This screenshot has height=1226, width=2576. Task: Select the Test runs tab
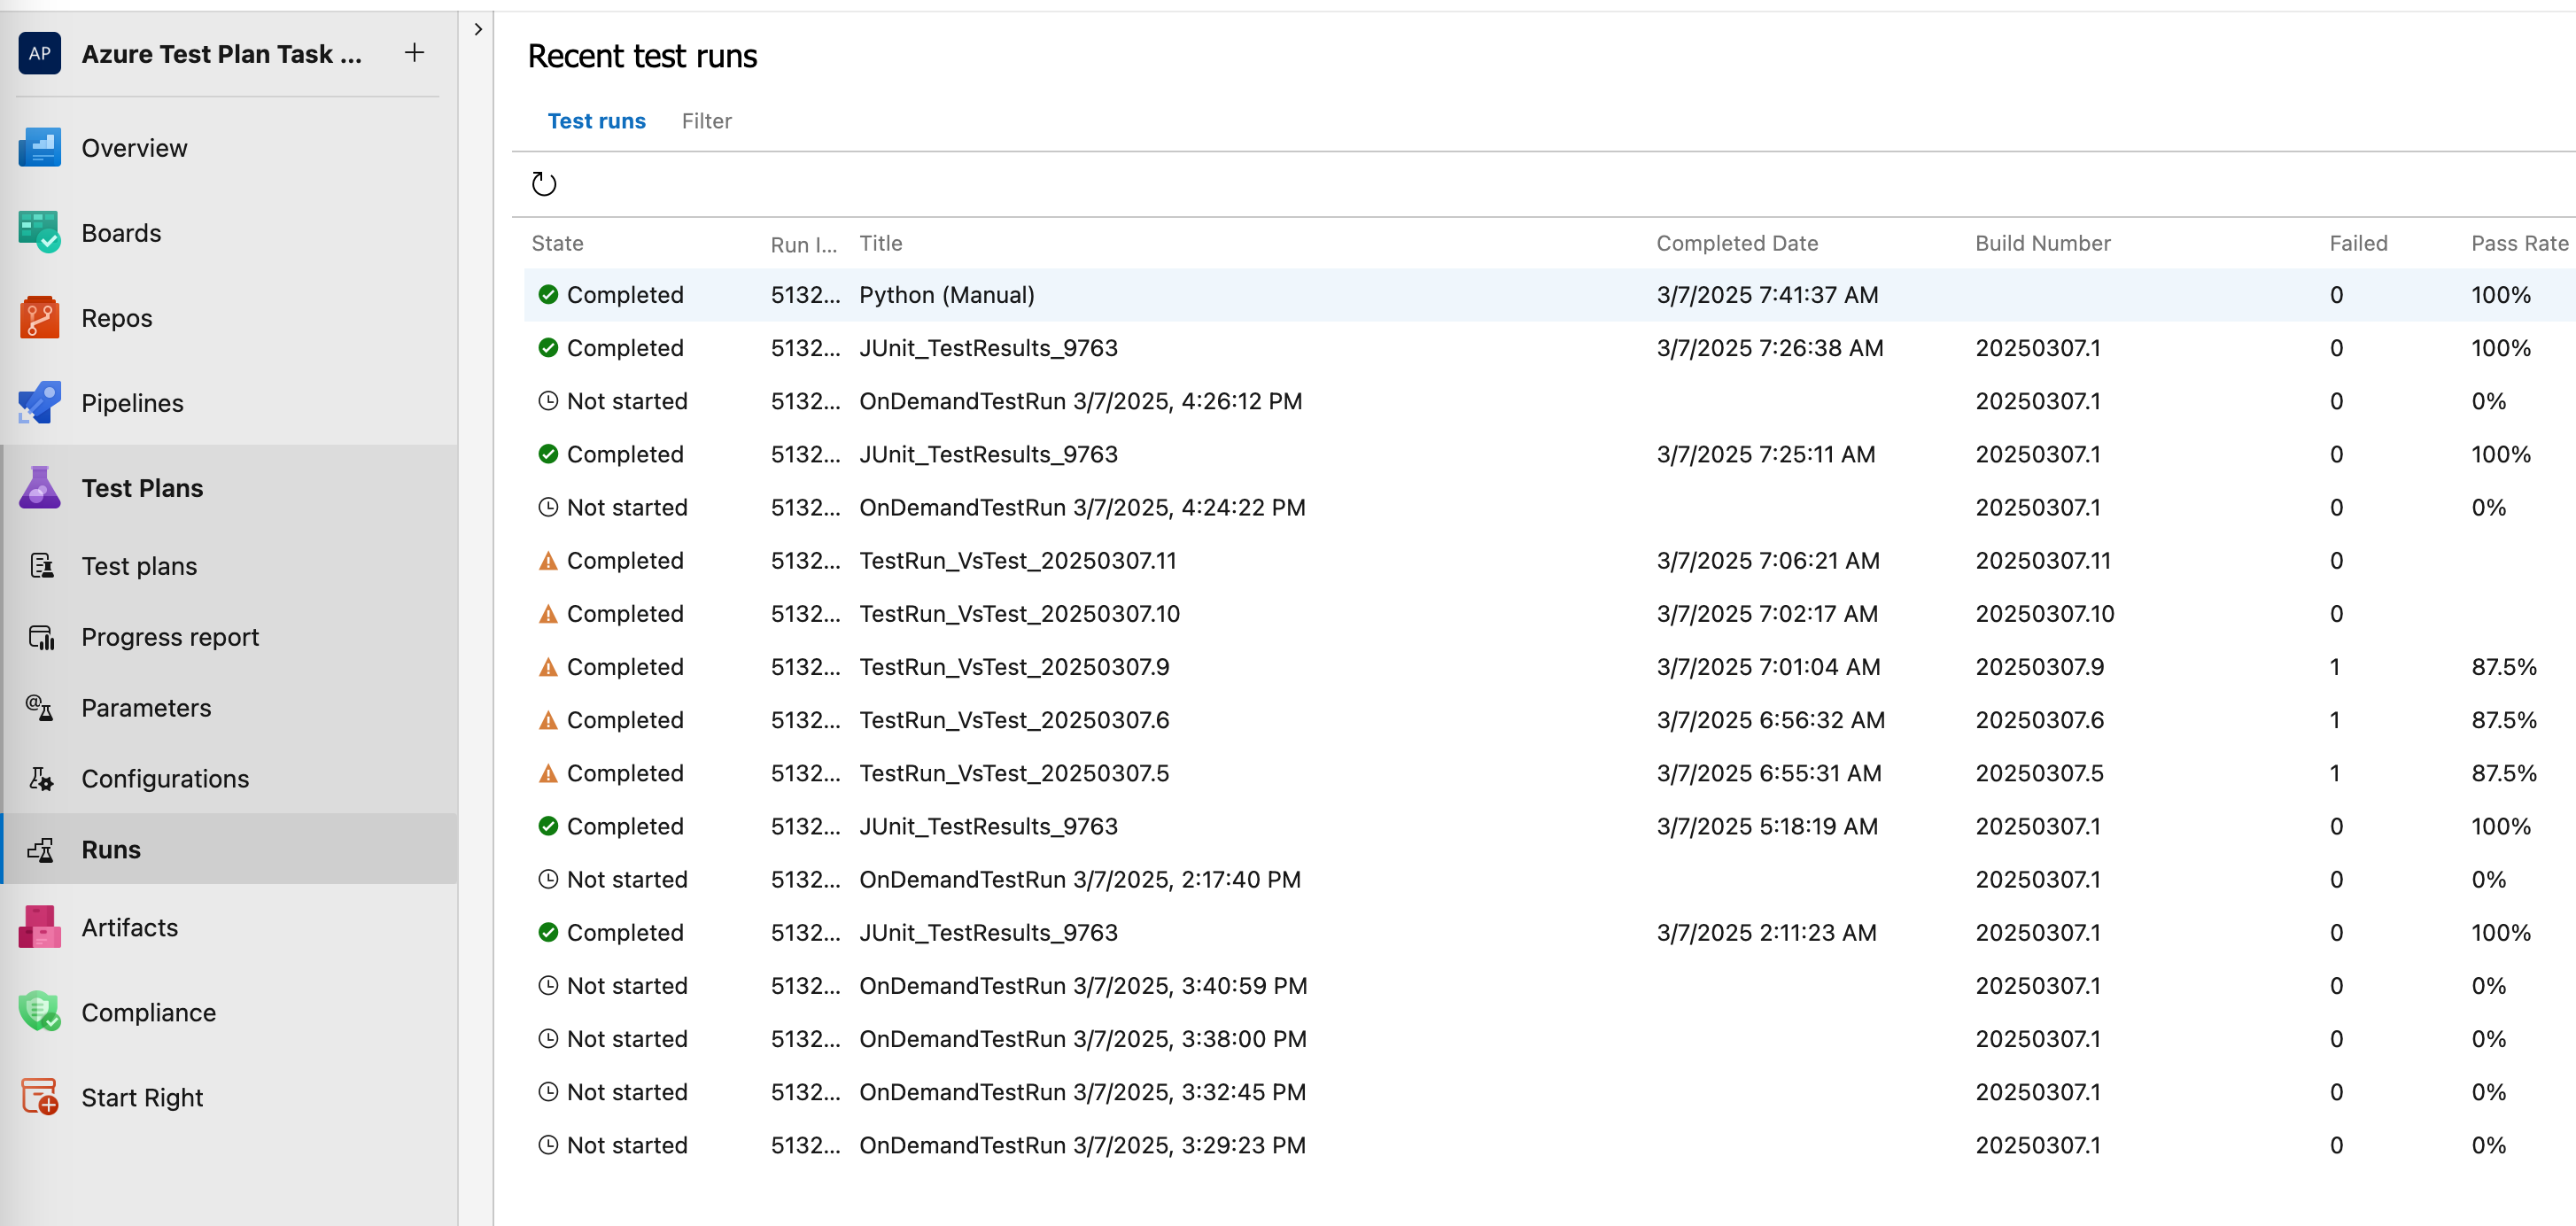(x=597, y=121)
